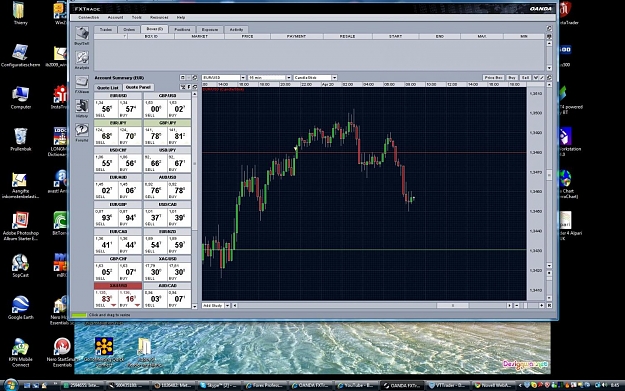
Task: Open the History sidebar icon
Action: coord(82,106)
